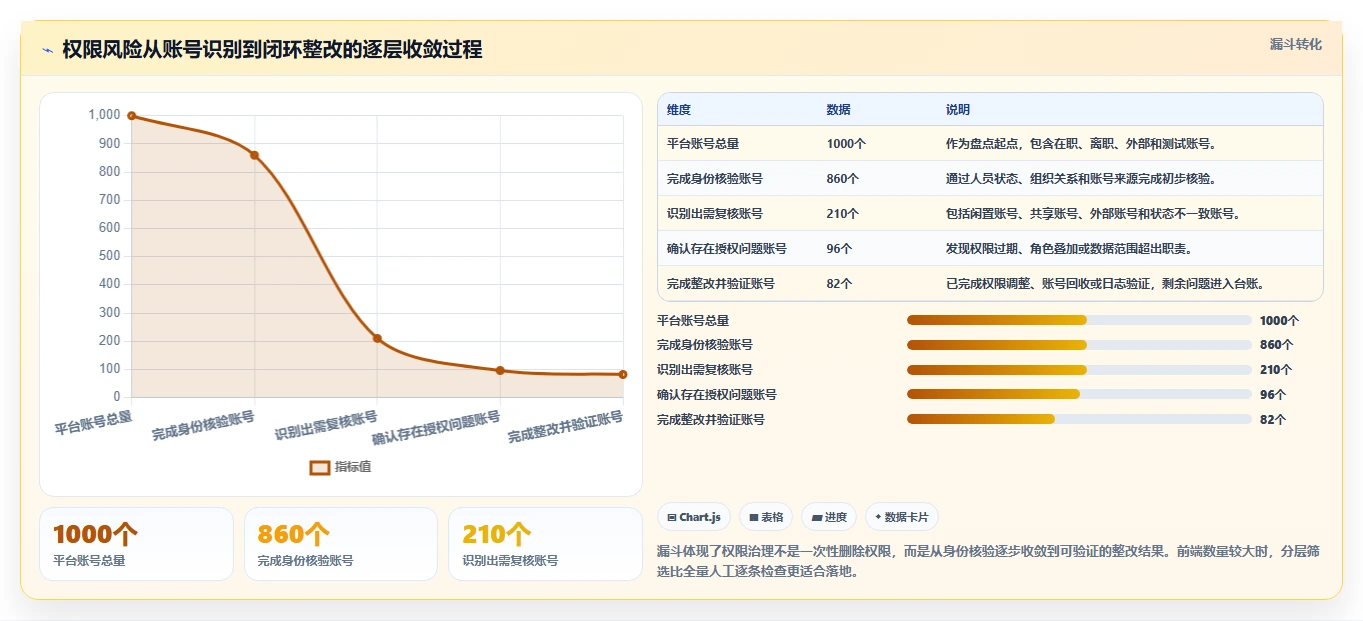Click the 860个 table cell

(x=843, y=179)
